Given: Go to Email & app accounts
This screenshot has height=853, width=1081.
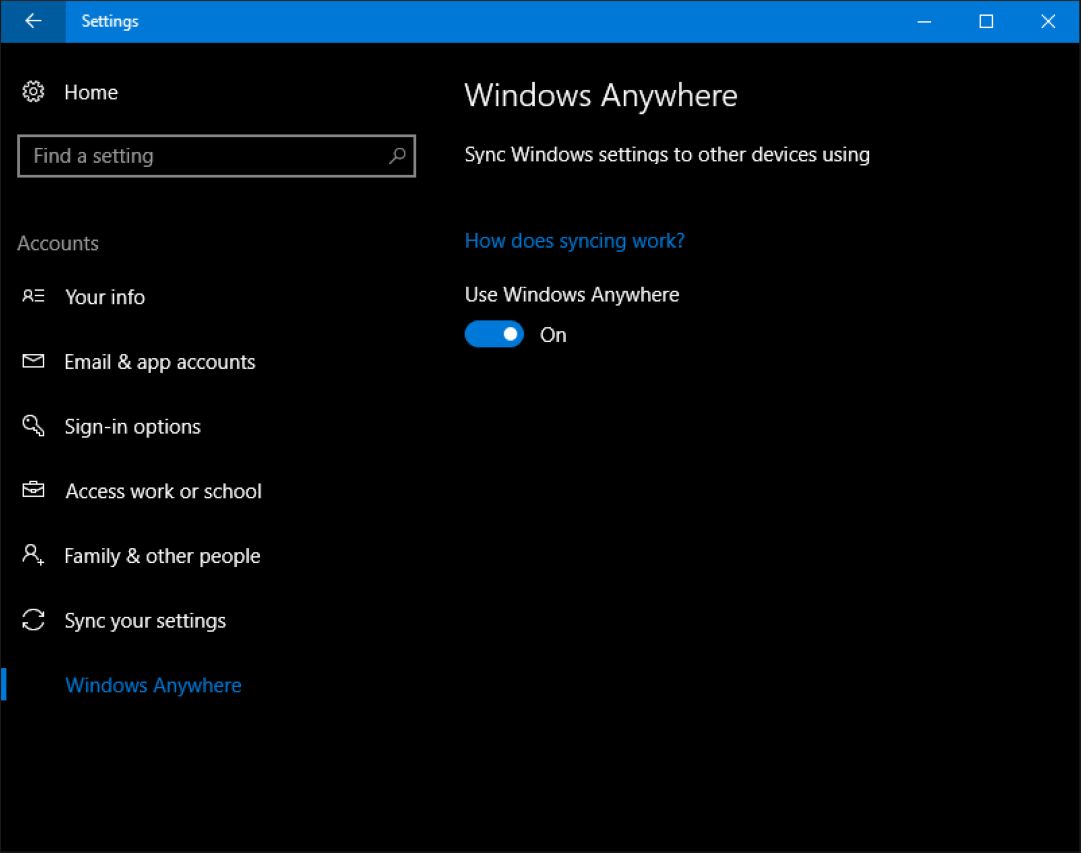Looking at the screenshot, I should (160, 362).
